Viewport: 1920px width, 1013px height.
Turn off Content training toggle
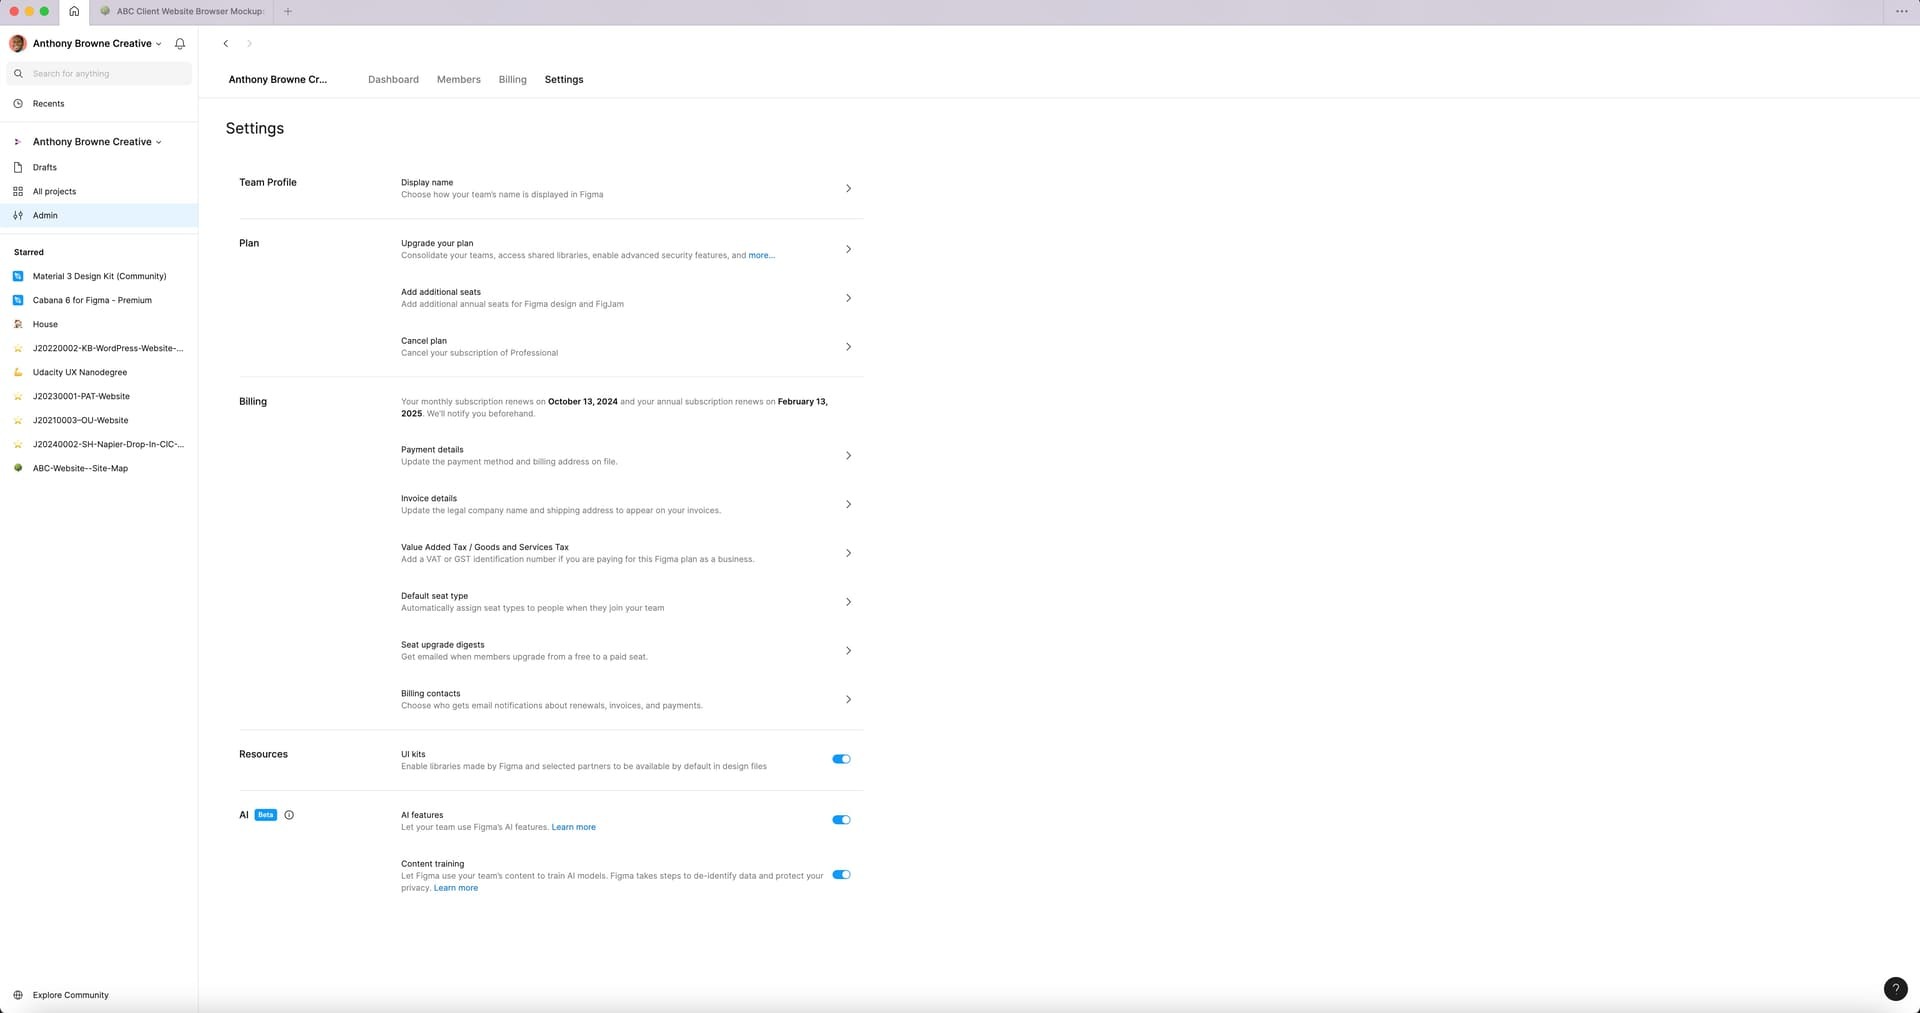tap(841, 875)
